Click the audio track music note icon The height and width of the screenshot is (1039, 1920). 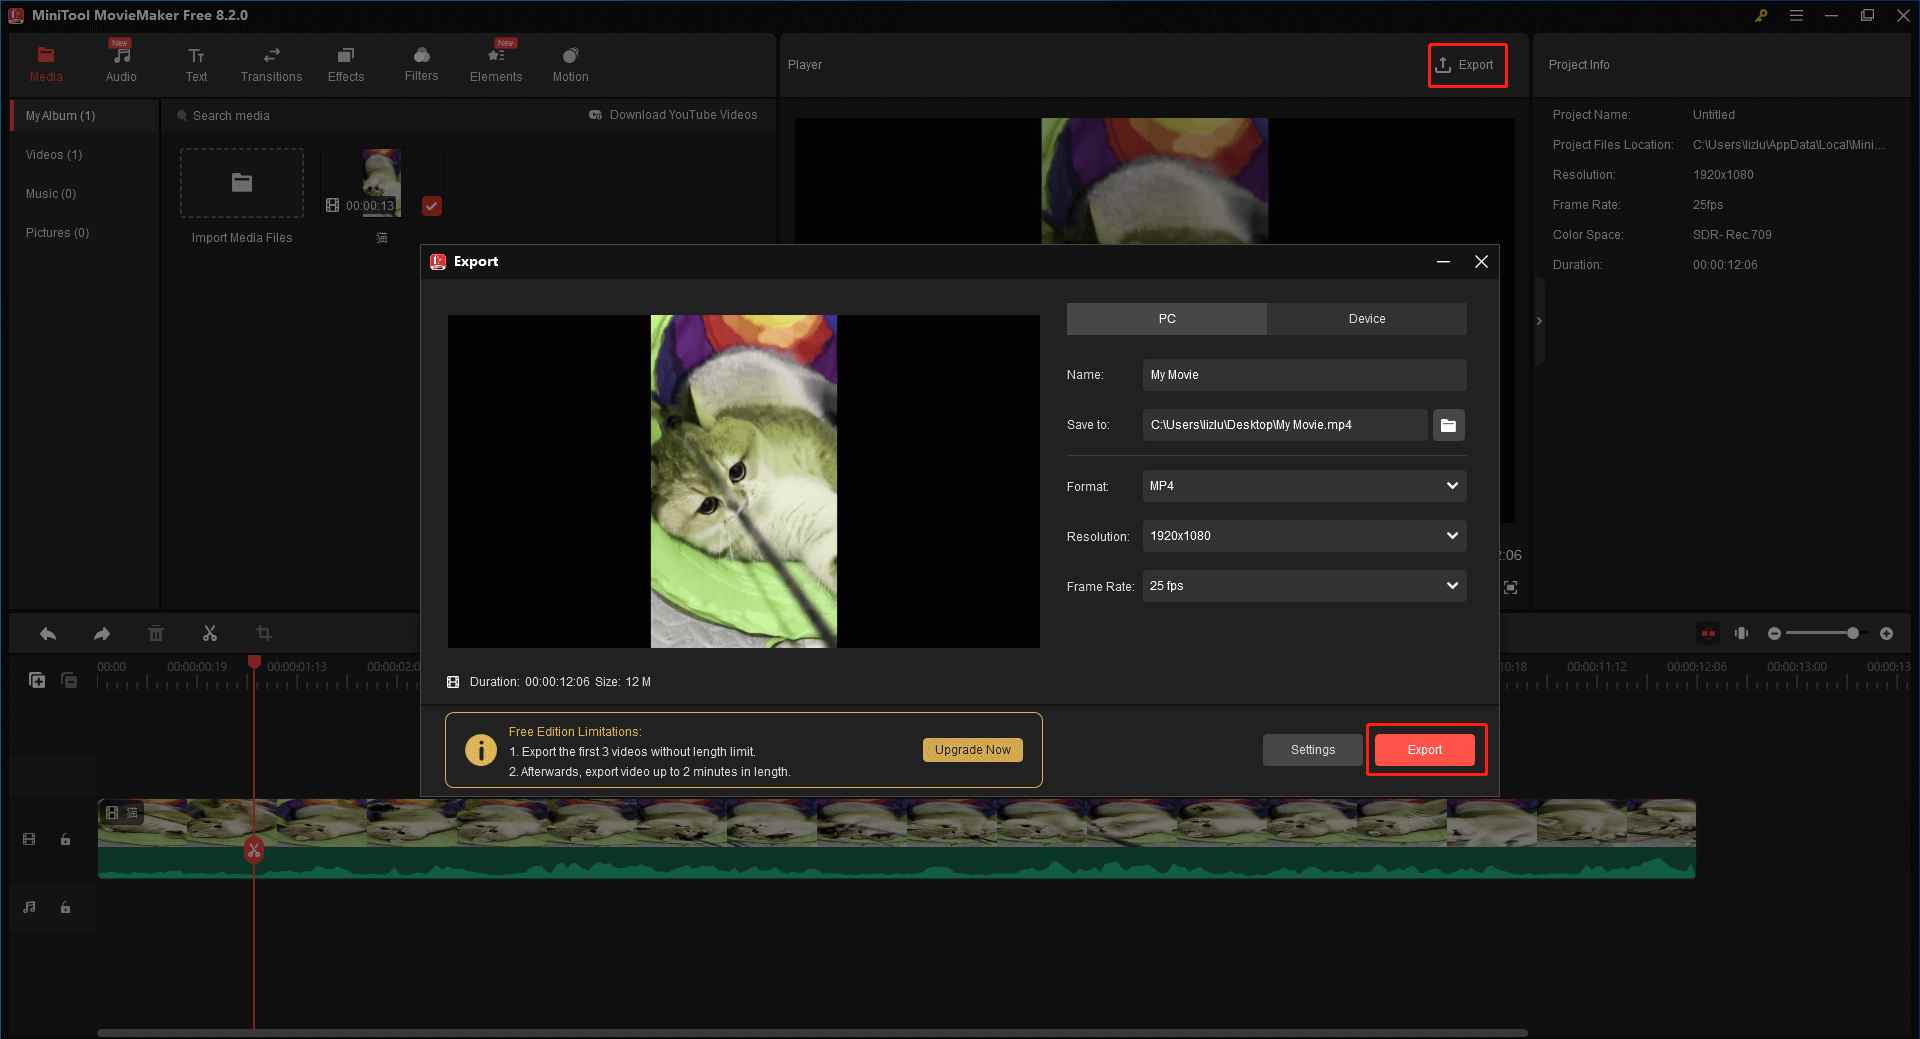pos(29,907)
